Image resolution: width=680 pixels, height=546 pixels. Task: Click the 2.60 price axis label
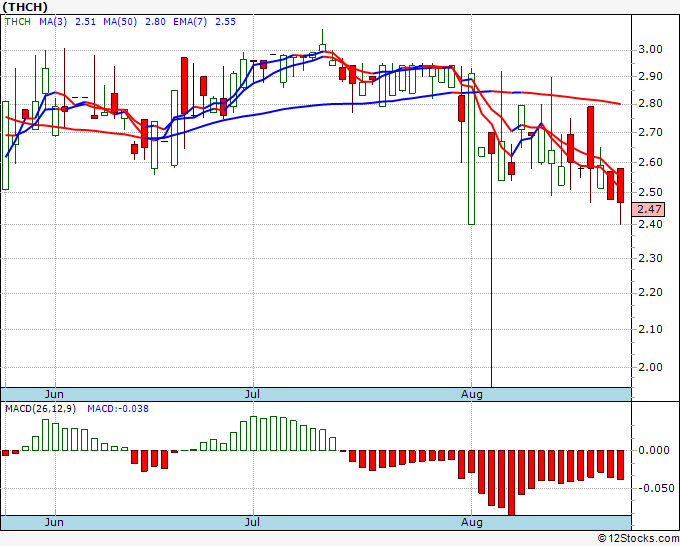(x=650, y=162)
